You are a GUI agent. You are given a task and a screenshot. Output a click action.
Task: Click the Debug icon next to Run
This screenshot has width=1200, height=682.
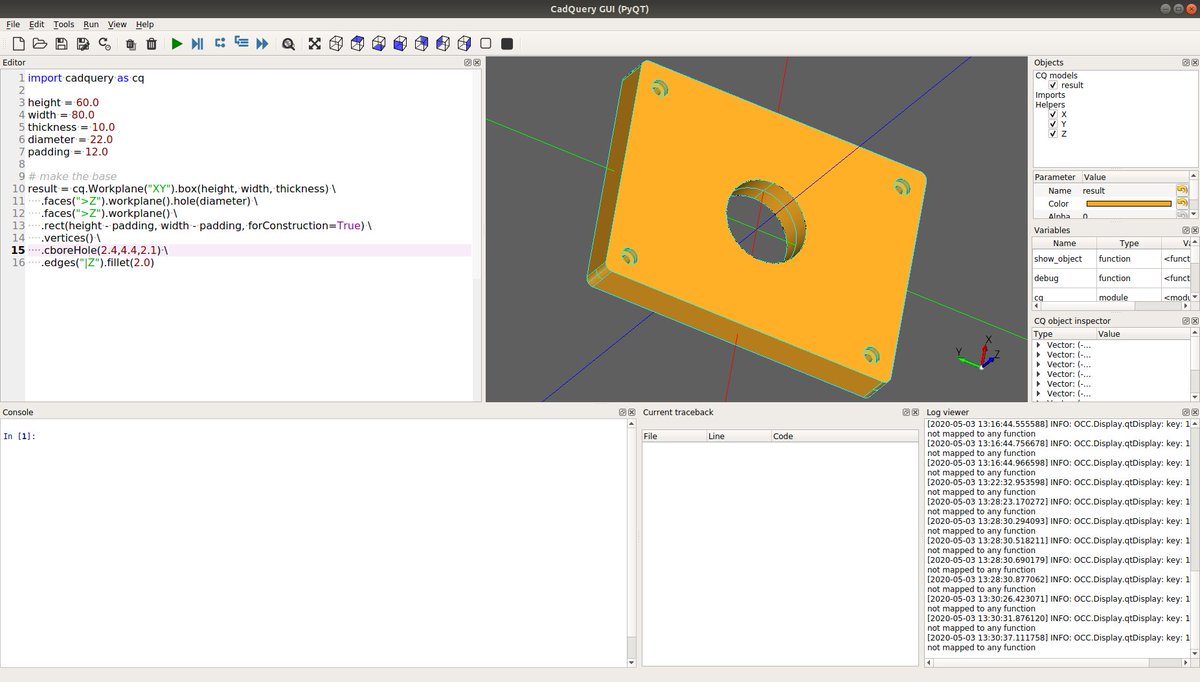(197, 43)
